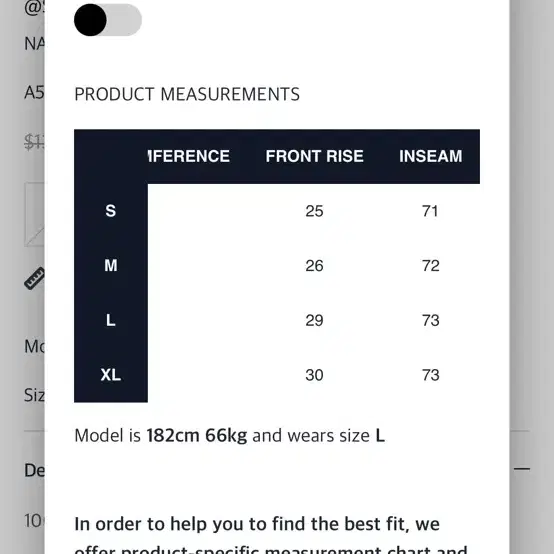The height and width of the screenshot is (554, 554).
Task: Click the partially visible CIRCUMFERENCE header
Action: (189, 156)
